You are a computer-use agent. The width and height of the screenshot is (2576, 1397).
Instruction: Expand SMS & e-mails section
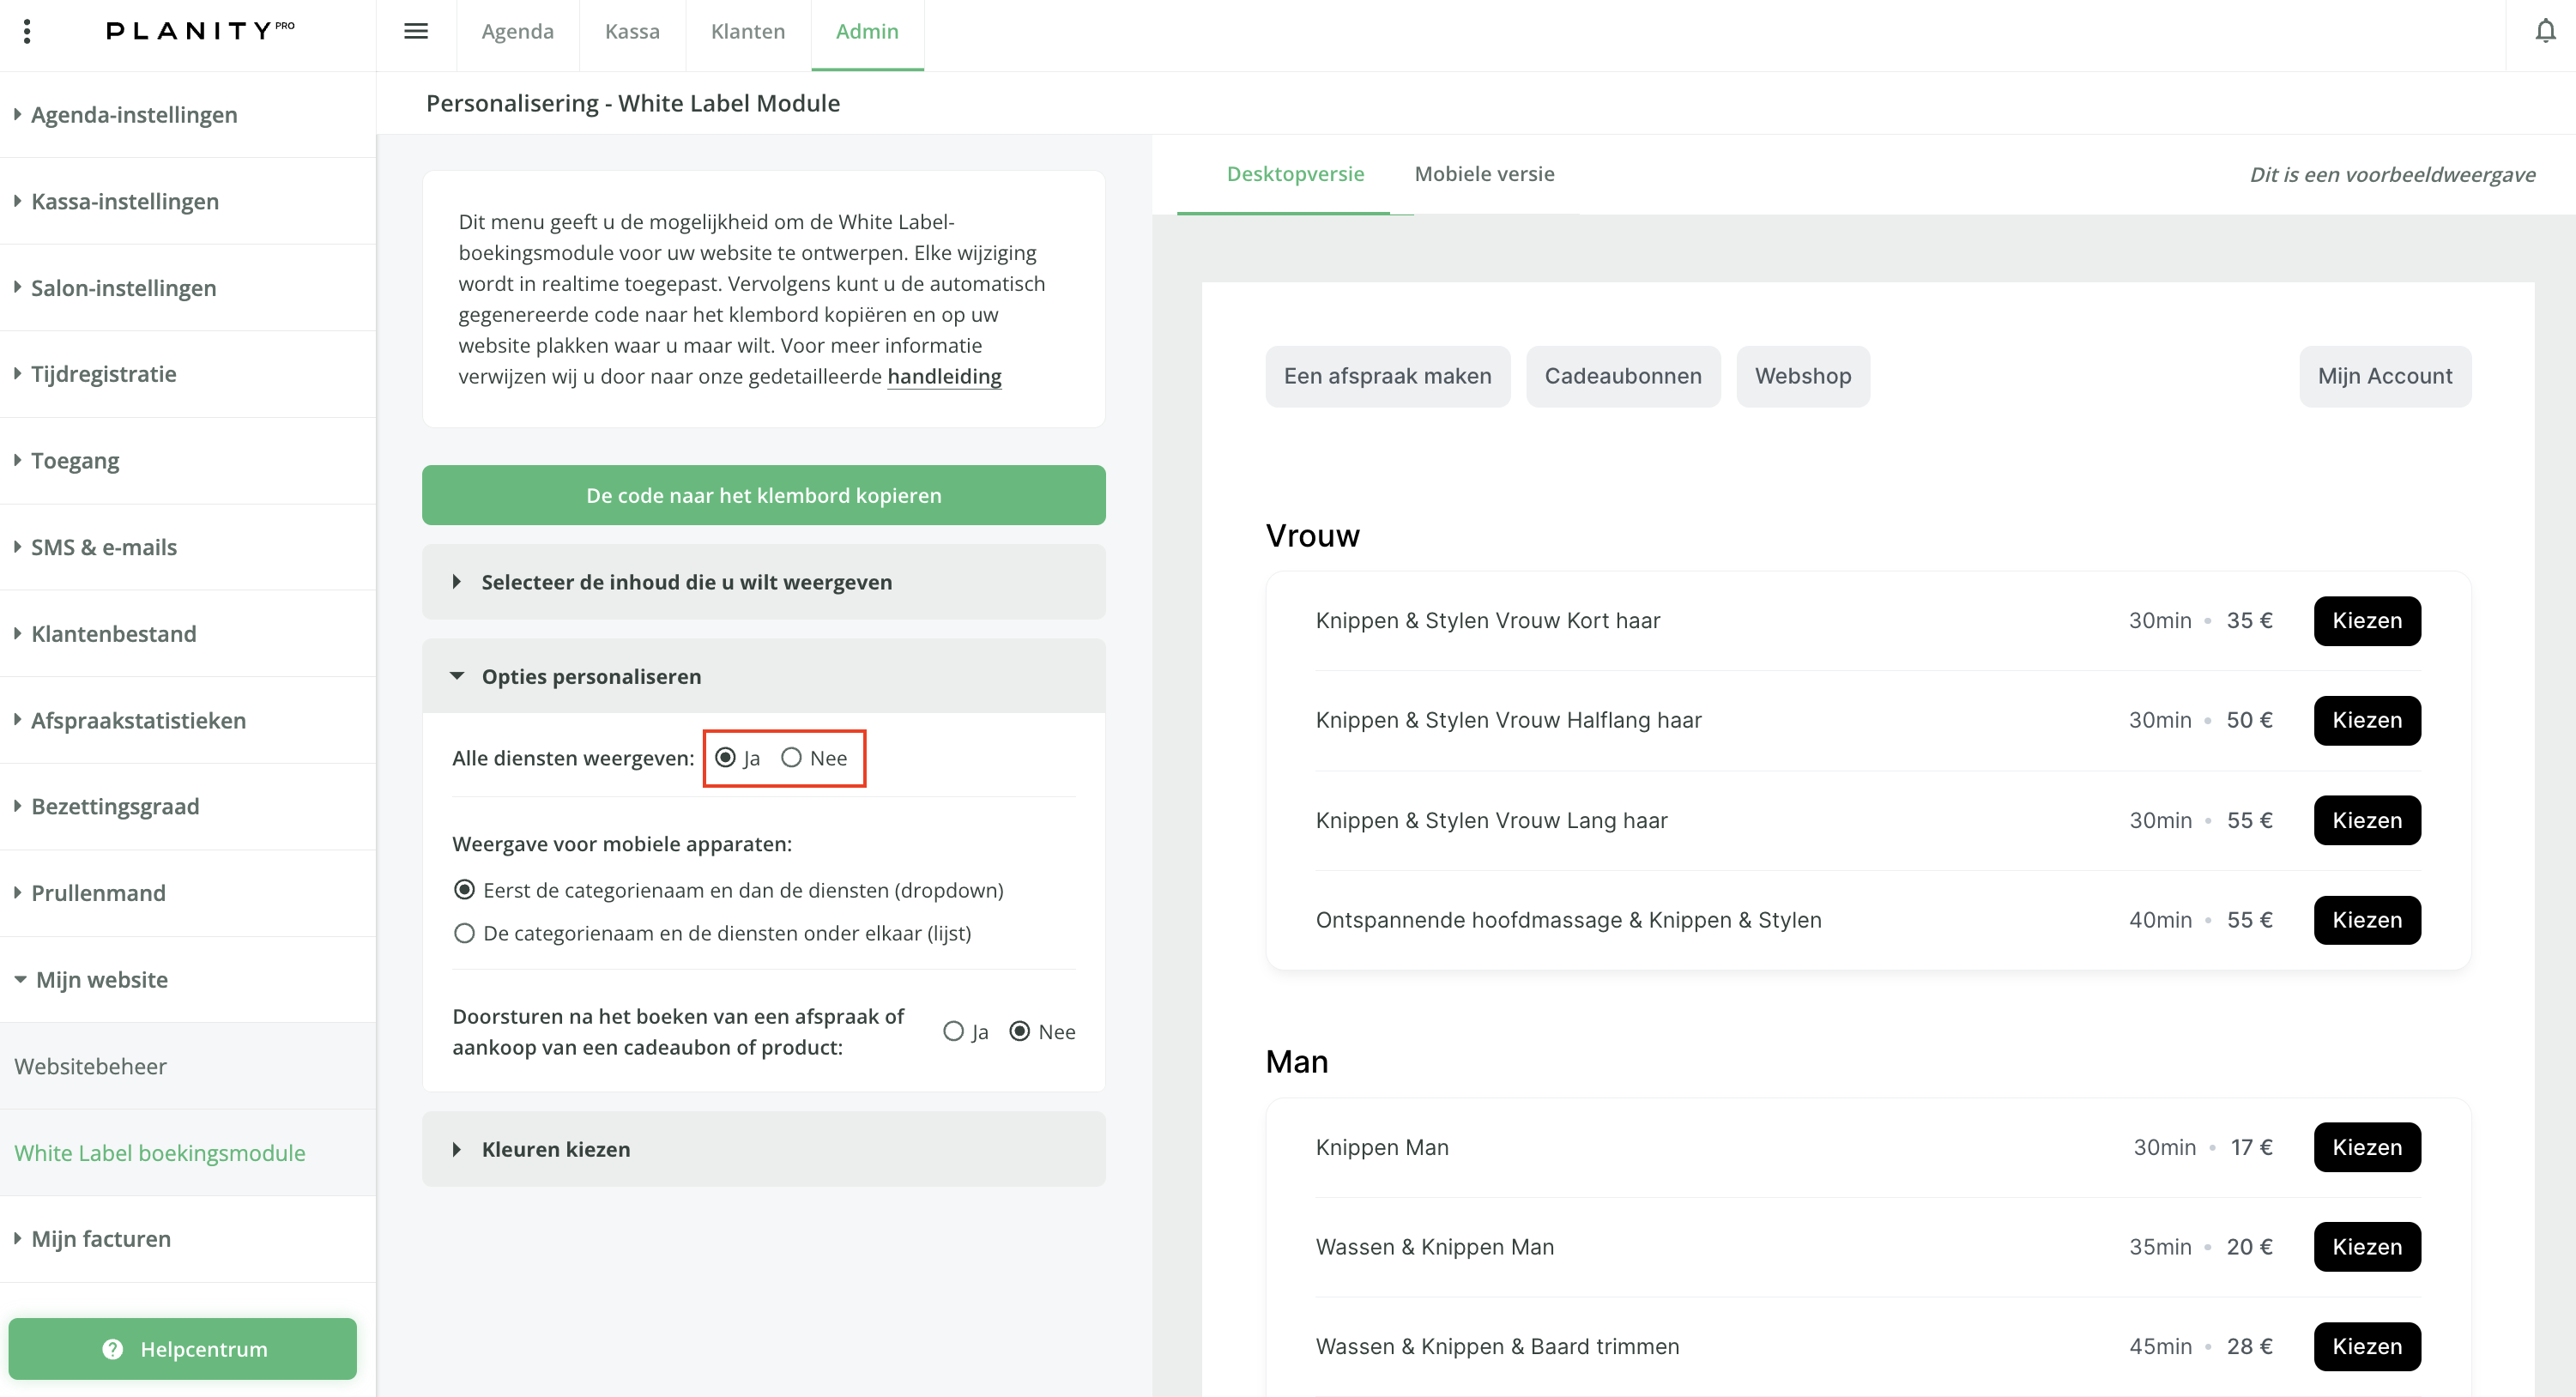pyautogui.click(x=188, y=547)
